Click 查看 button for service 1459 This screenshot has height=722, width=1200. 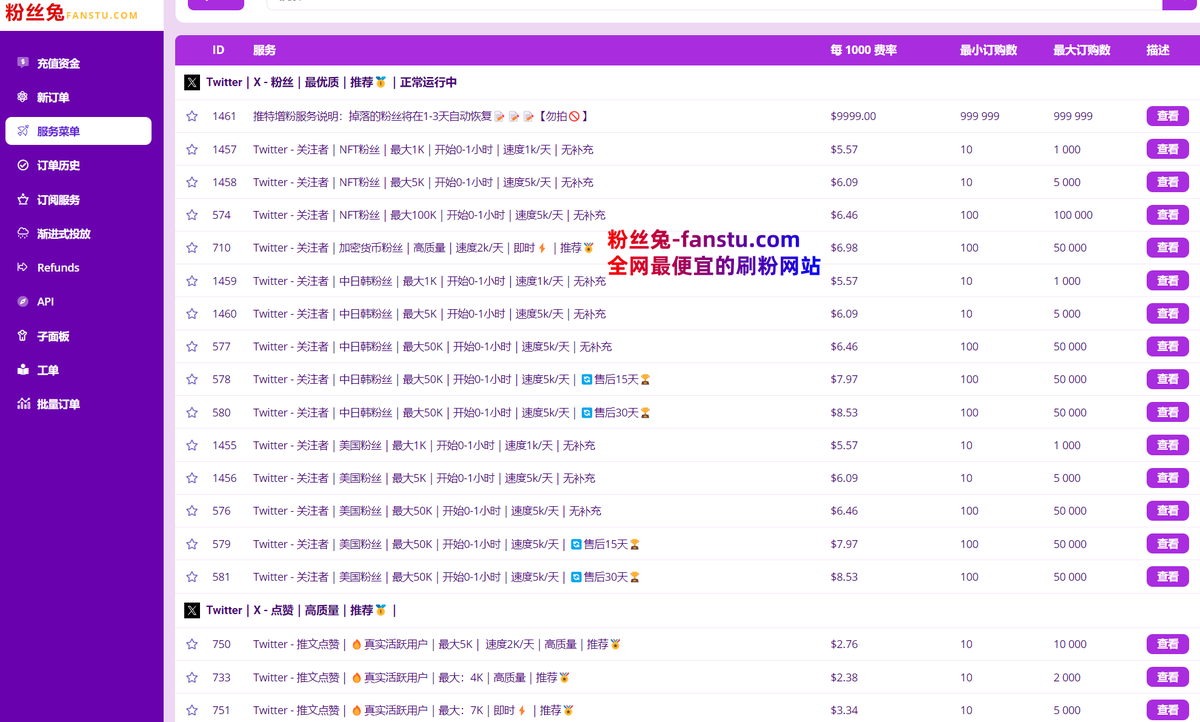(x=1167, y=281)
